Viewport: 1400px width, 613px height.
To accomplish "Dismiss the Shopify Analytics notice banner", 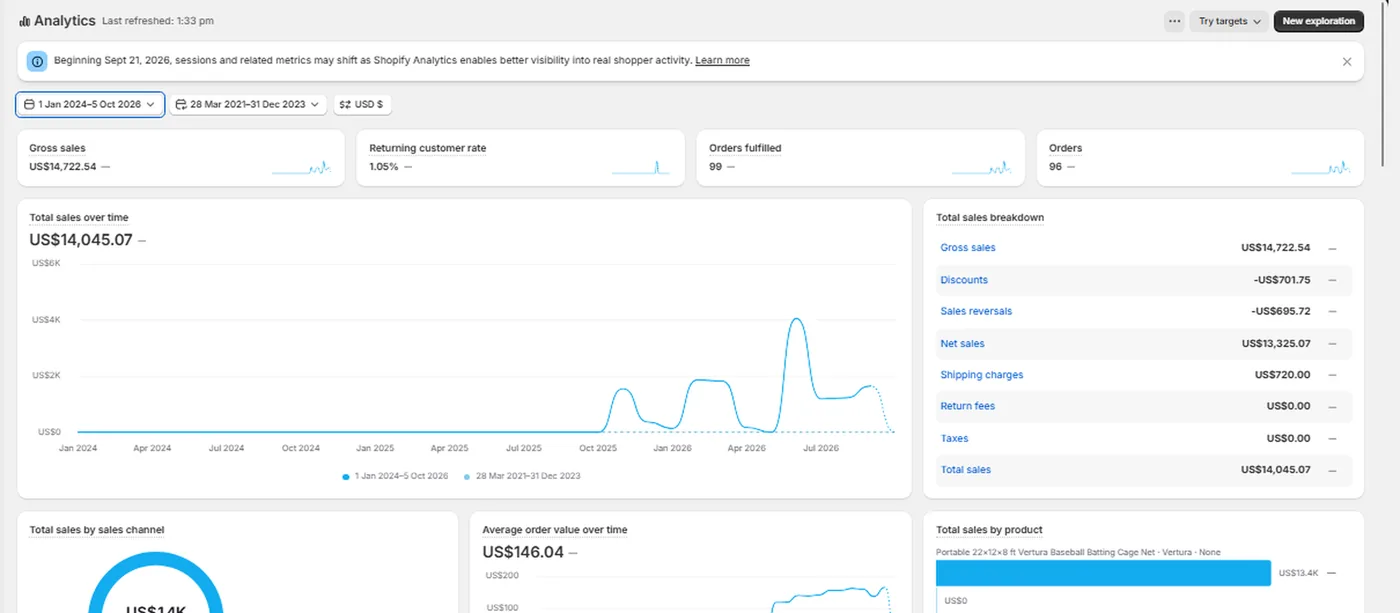I will [x=1347, y=61].
